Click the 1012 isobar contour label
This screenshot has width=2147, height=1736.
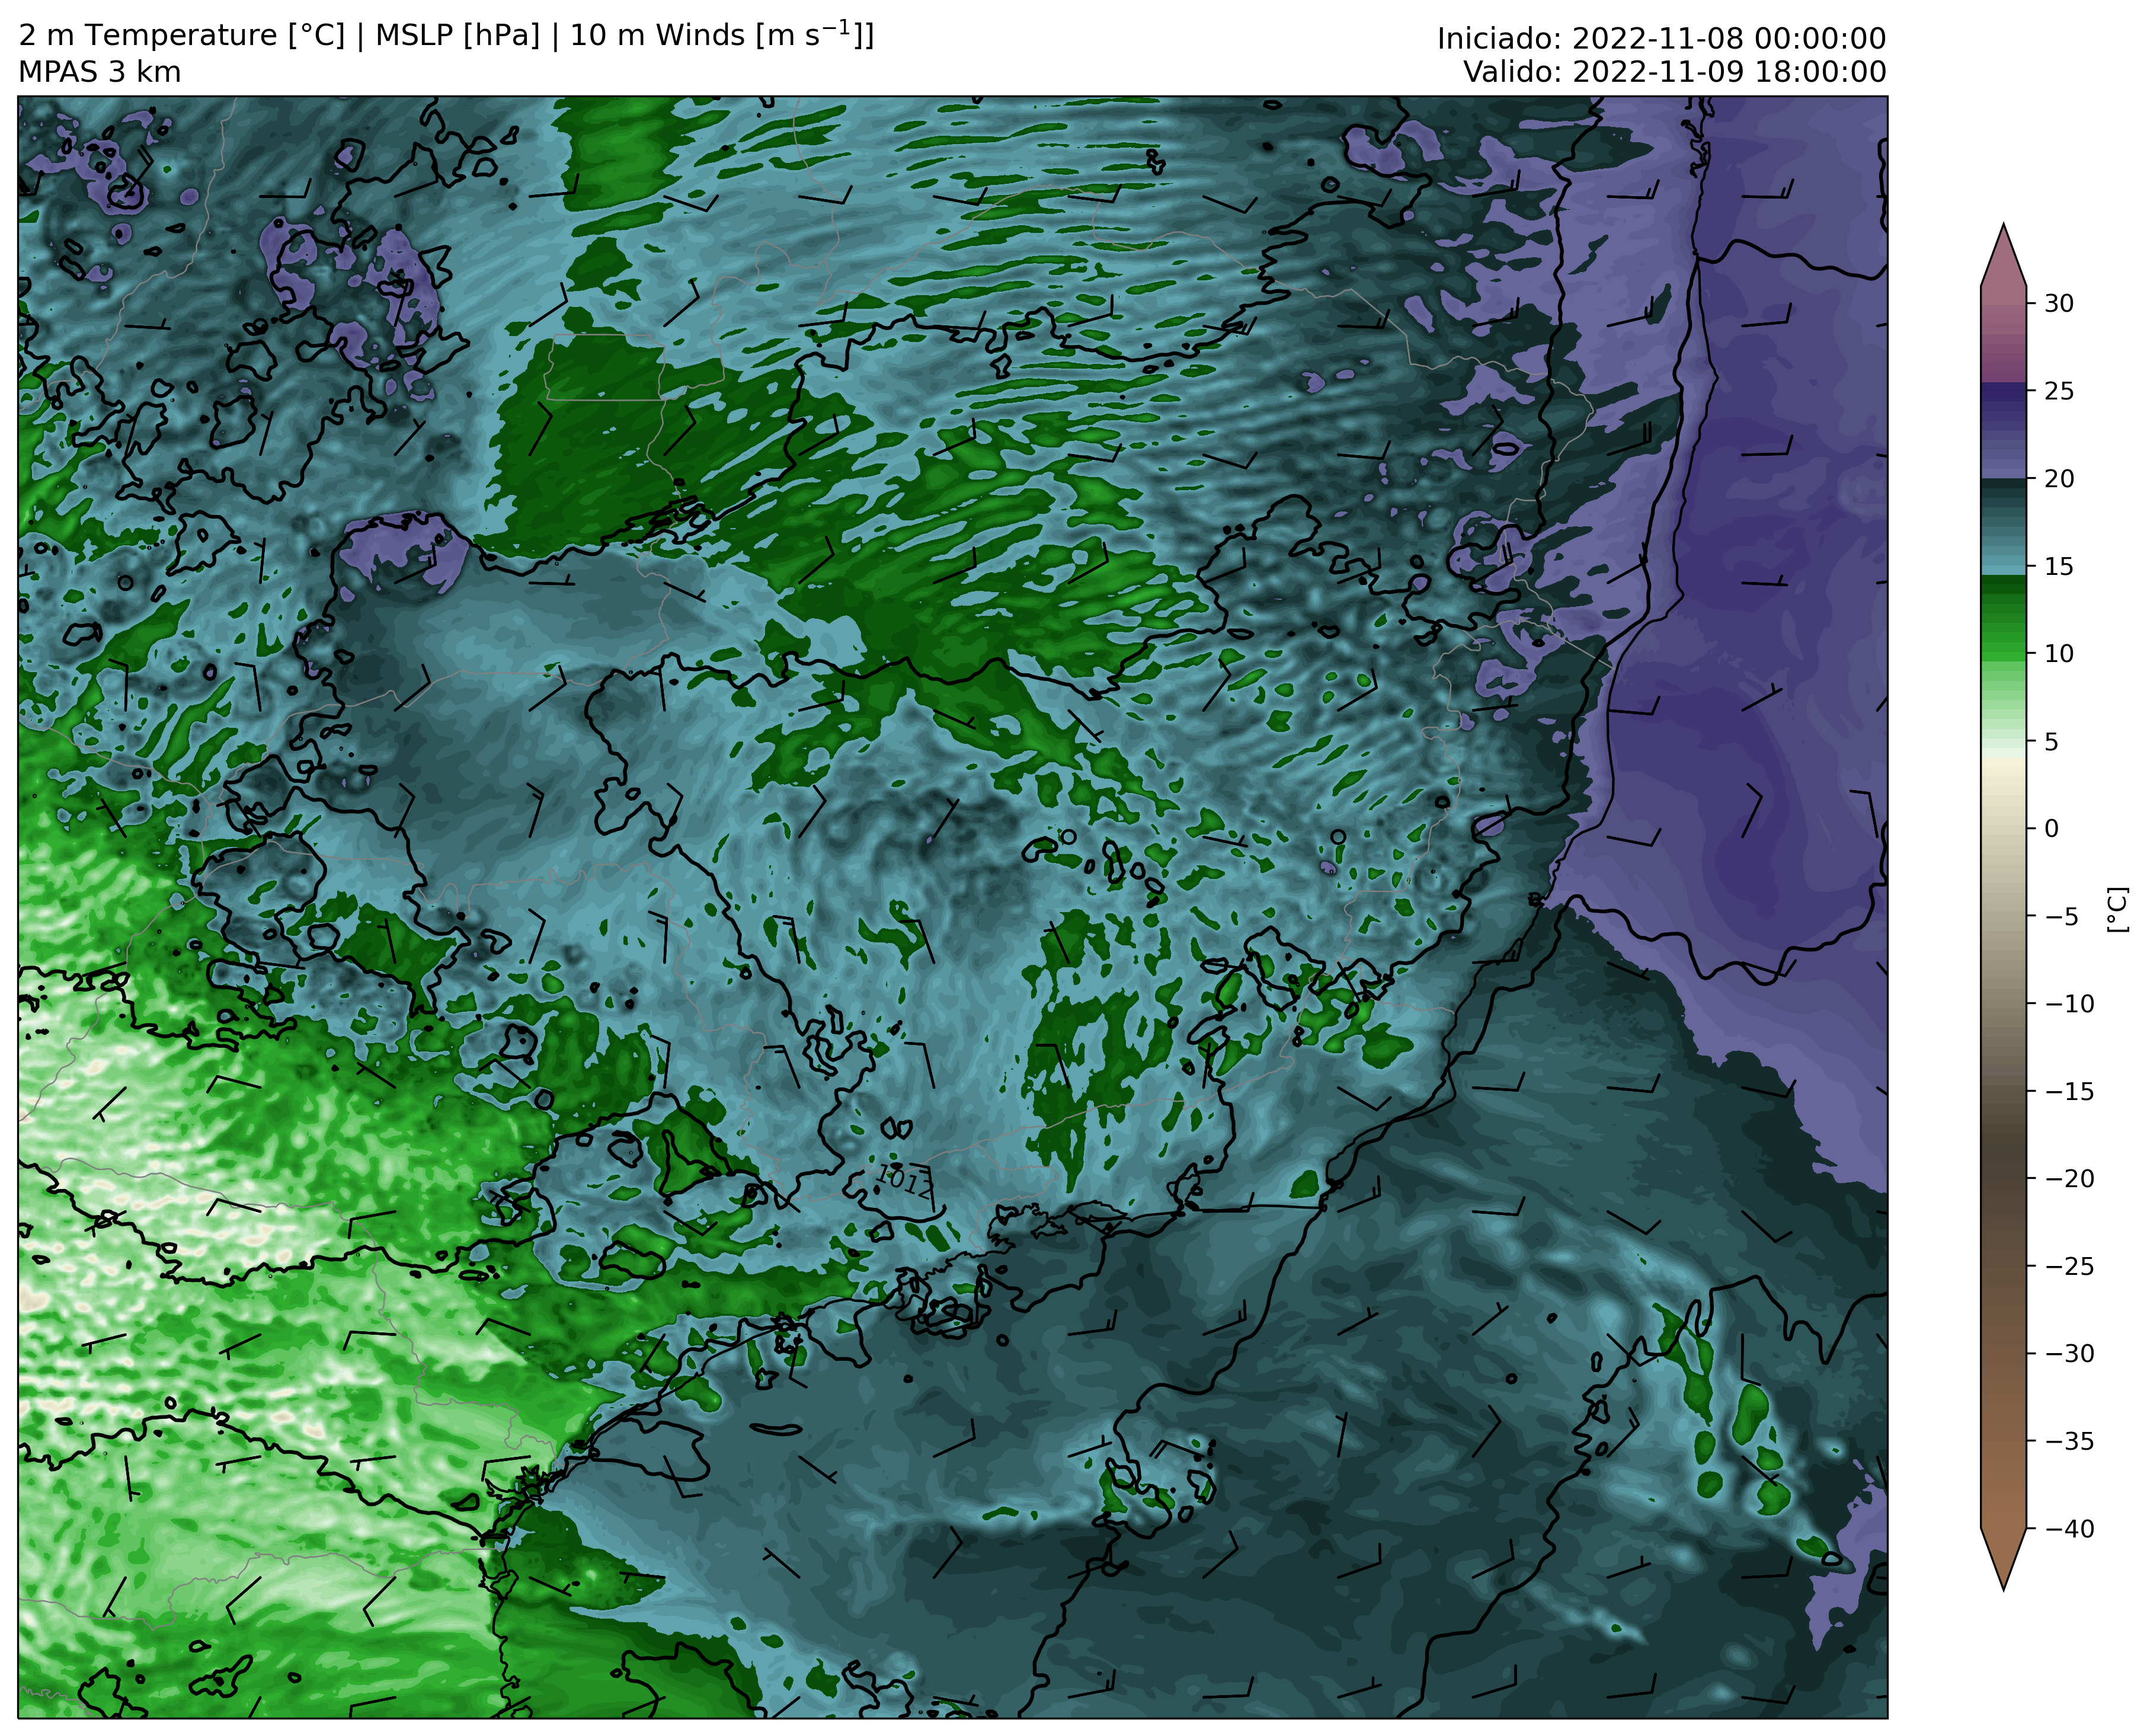[904, 1183]
